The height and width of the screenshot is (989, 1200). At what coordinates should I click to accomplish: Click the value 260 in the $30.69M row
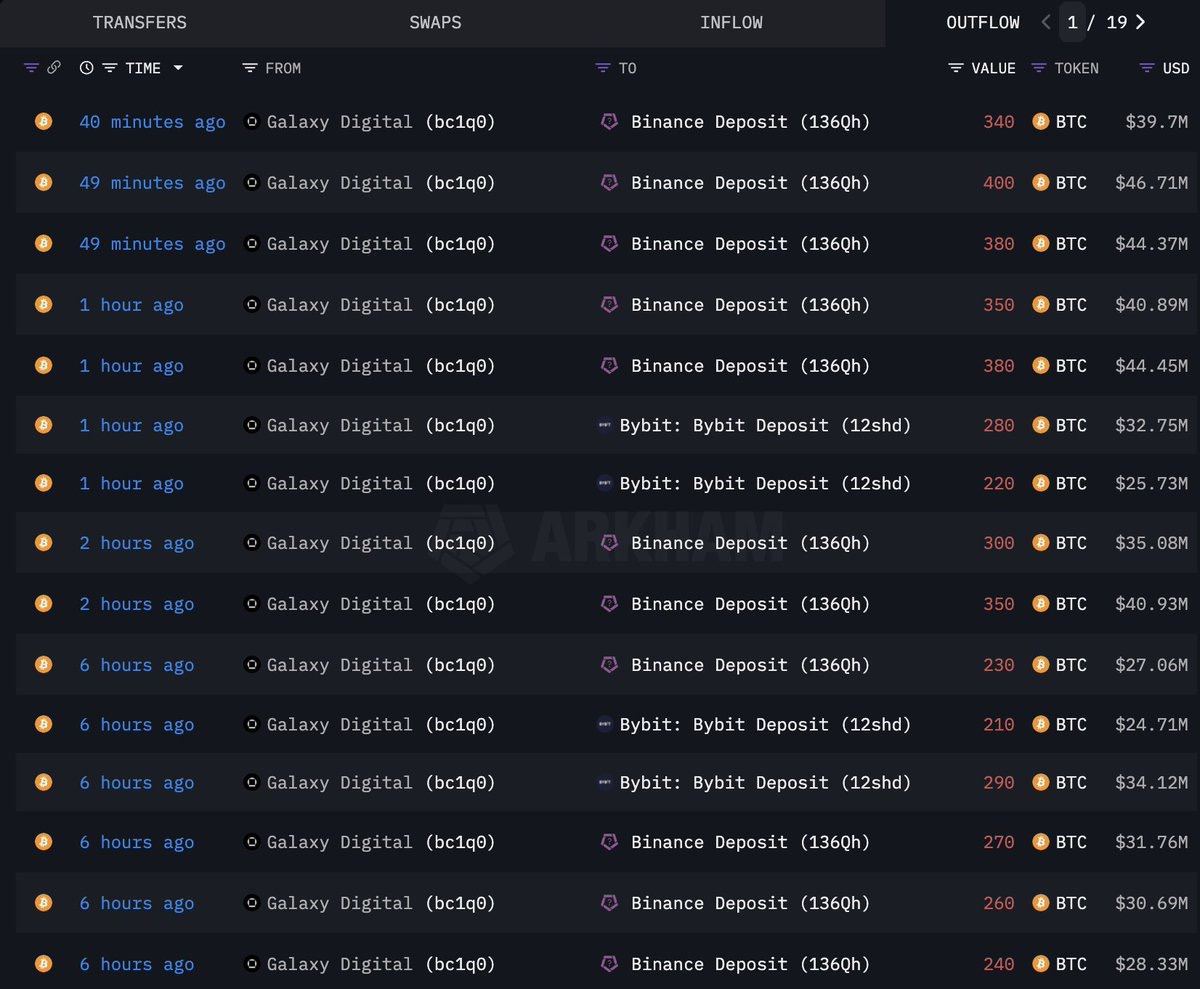(999, 903)
